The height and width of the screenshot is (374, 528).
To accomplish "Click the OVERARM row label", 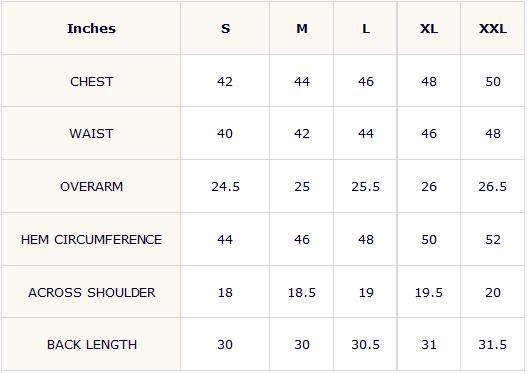I will pos(91,186).
